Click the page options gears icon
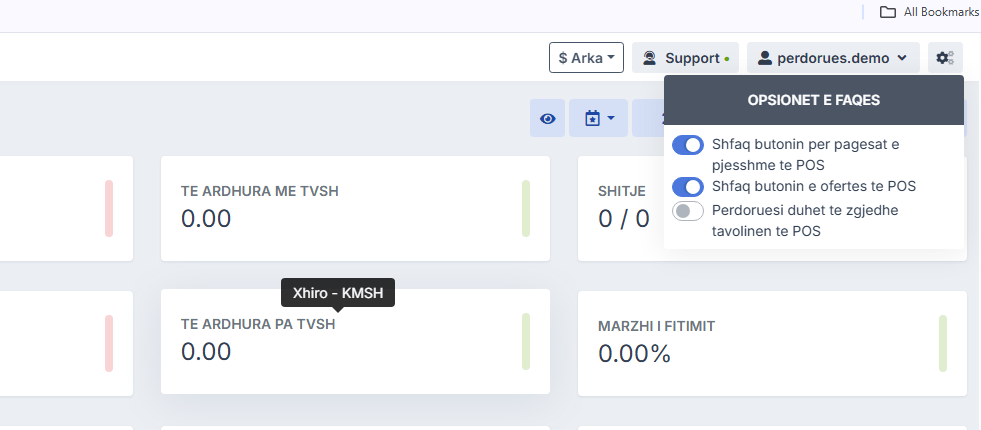Viewport: 981px width, 430px height. click(945, 58)
